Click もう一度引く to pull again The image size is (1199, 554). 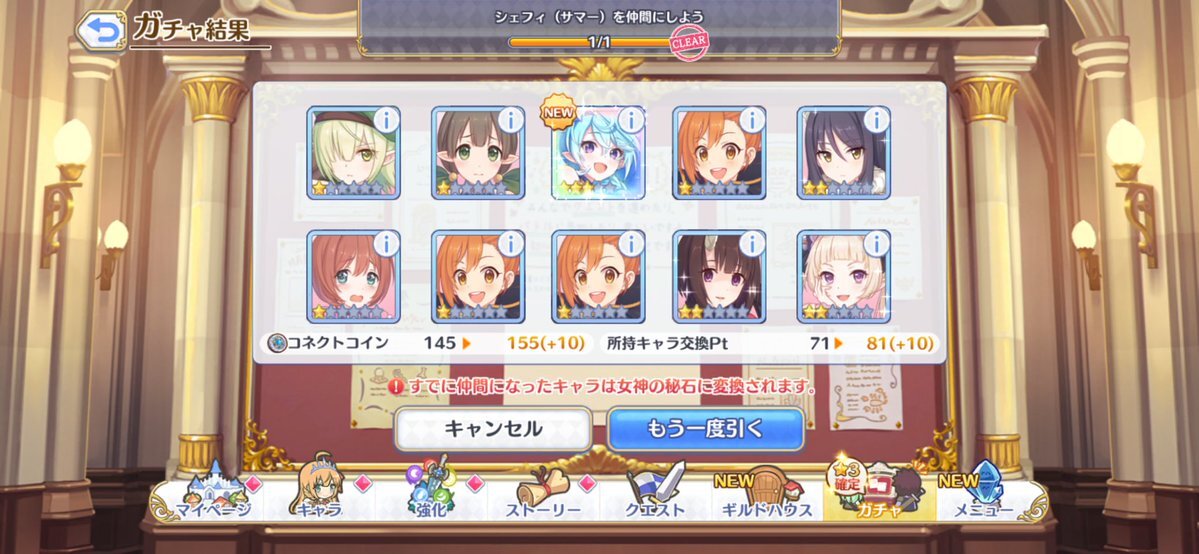pyautogui.click(x=706, y=429)
